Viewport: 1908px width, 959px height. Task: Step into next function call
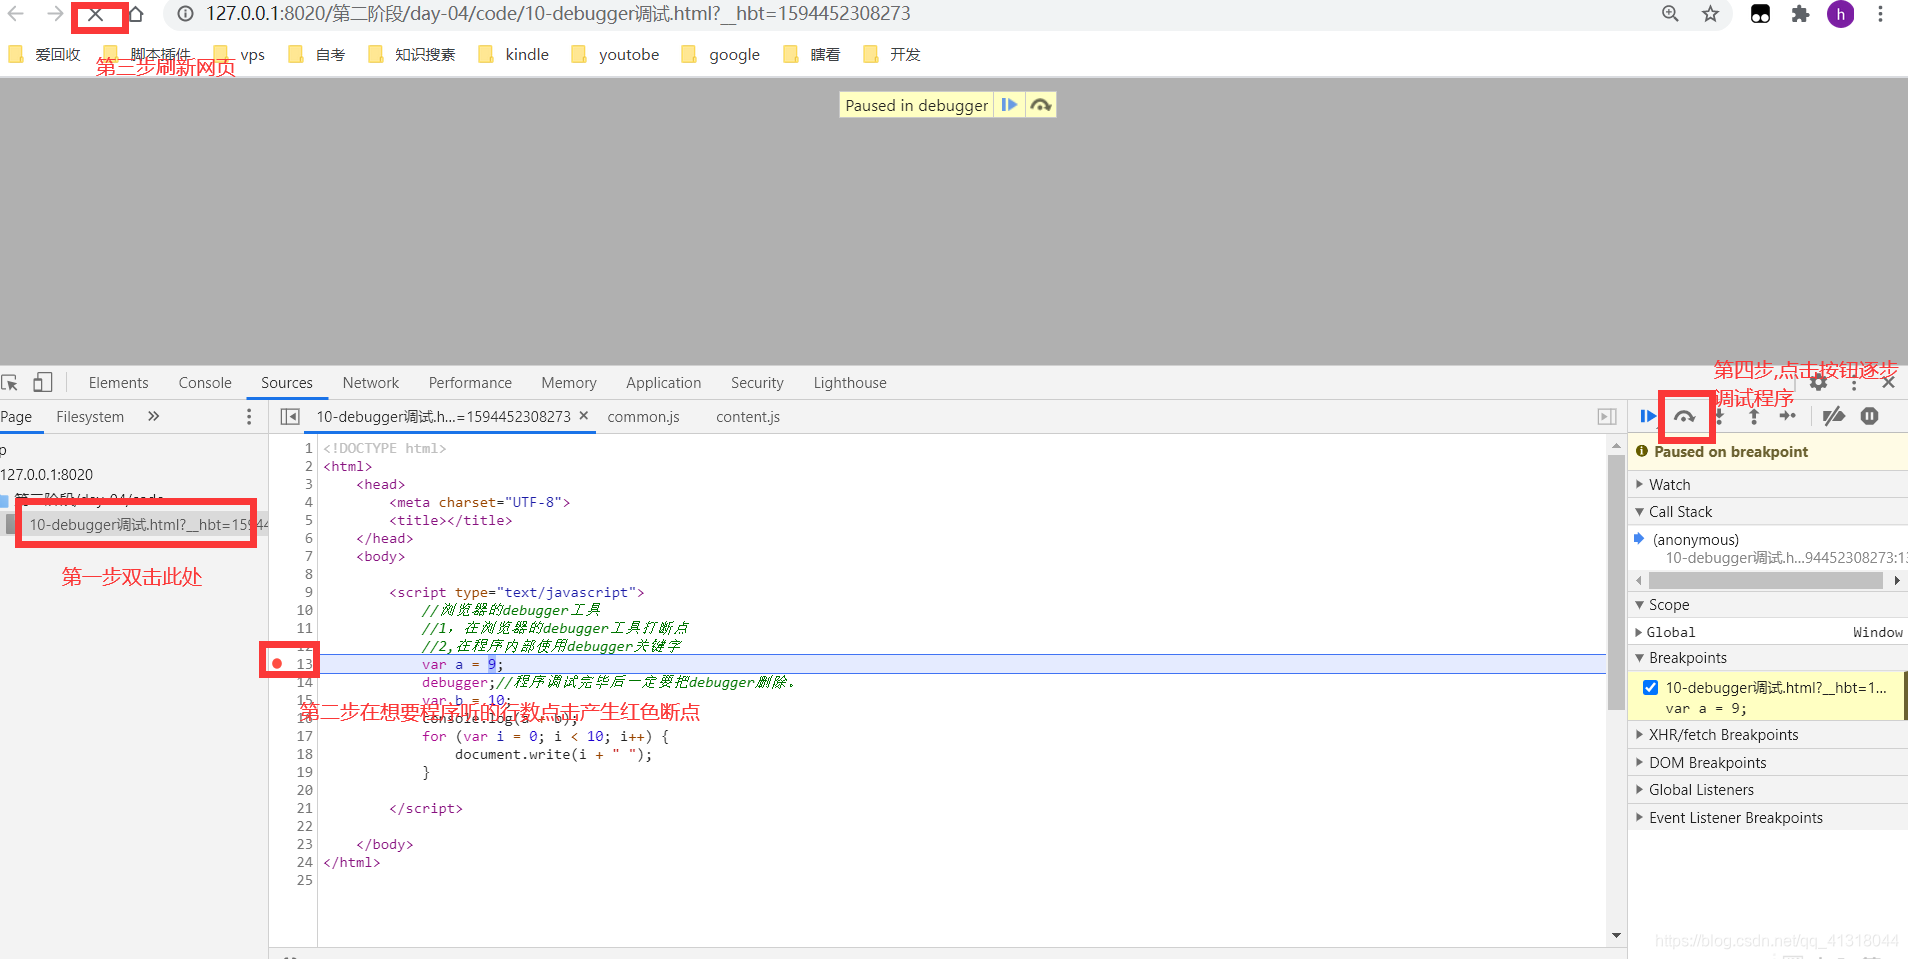pyautogui.click(x=1720, y=416)
